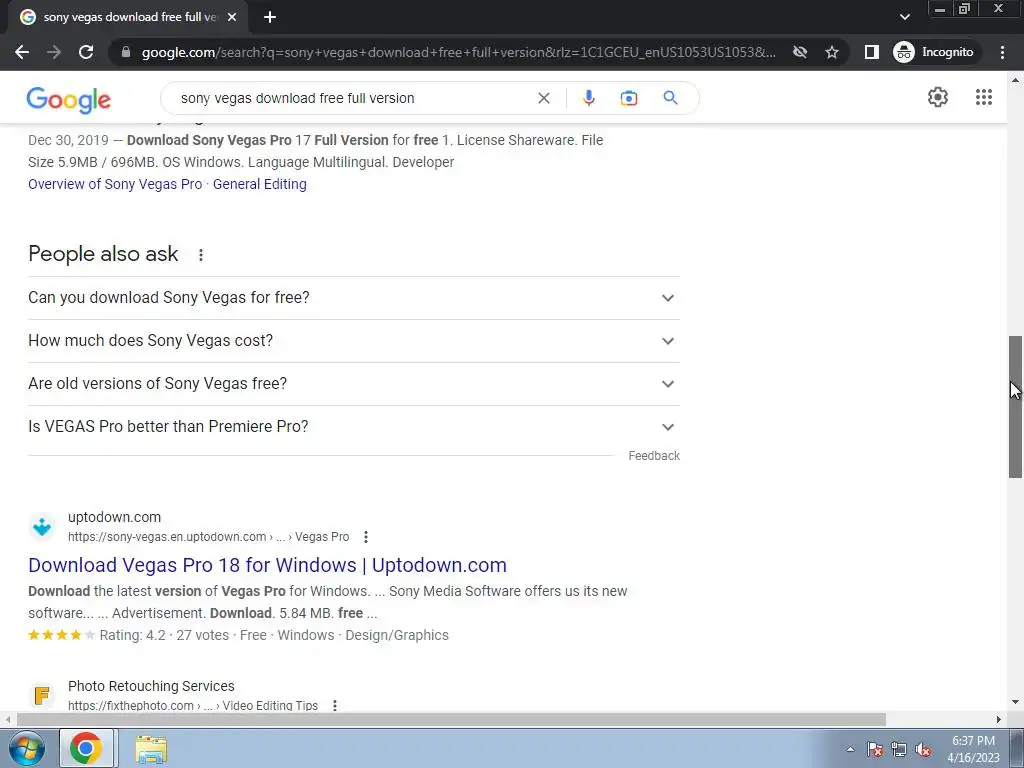This screenshot has height=768, width=1024.
Task: Open the side panel icon
Action: click(872, 52)
